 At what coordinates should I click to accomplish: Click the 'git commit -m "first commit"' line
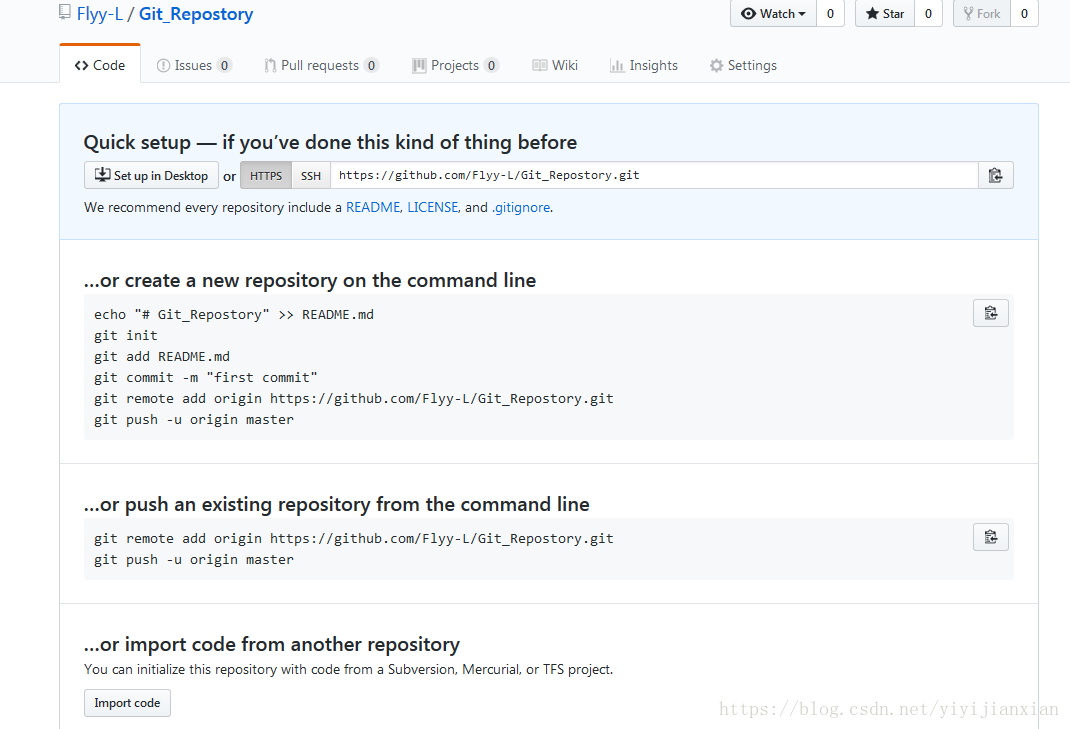pos(205,377)
